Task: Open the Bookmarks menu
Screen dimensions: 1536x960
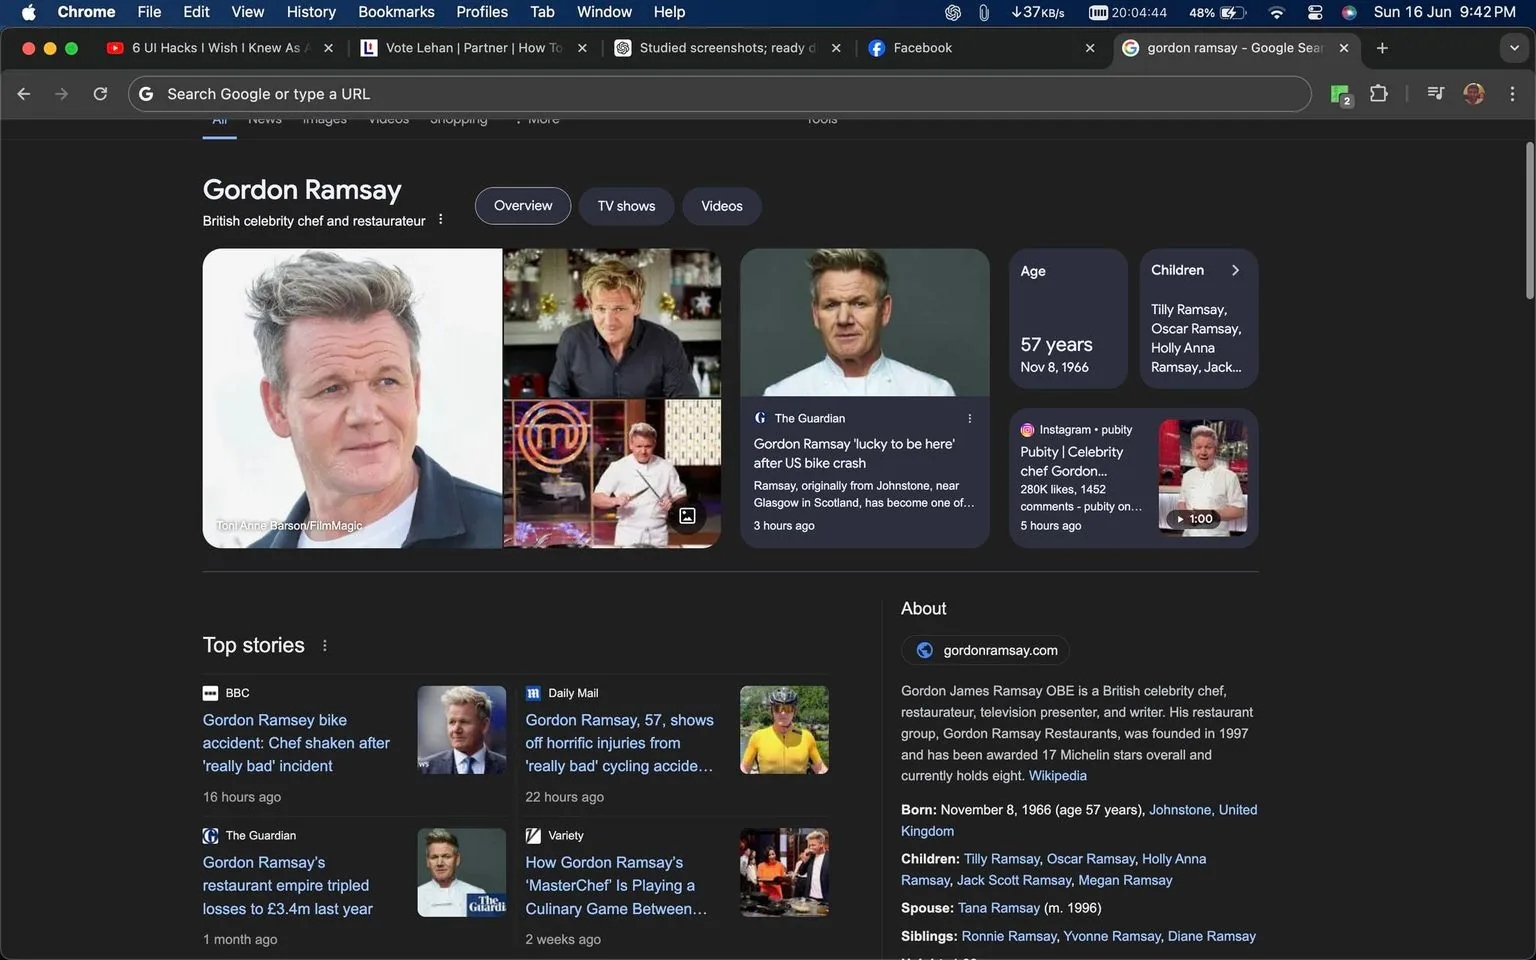Action: tap(396, 12)
